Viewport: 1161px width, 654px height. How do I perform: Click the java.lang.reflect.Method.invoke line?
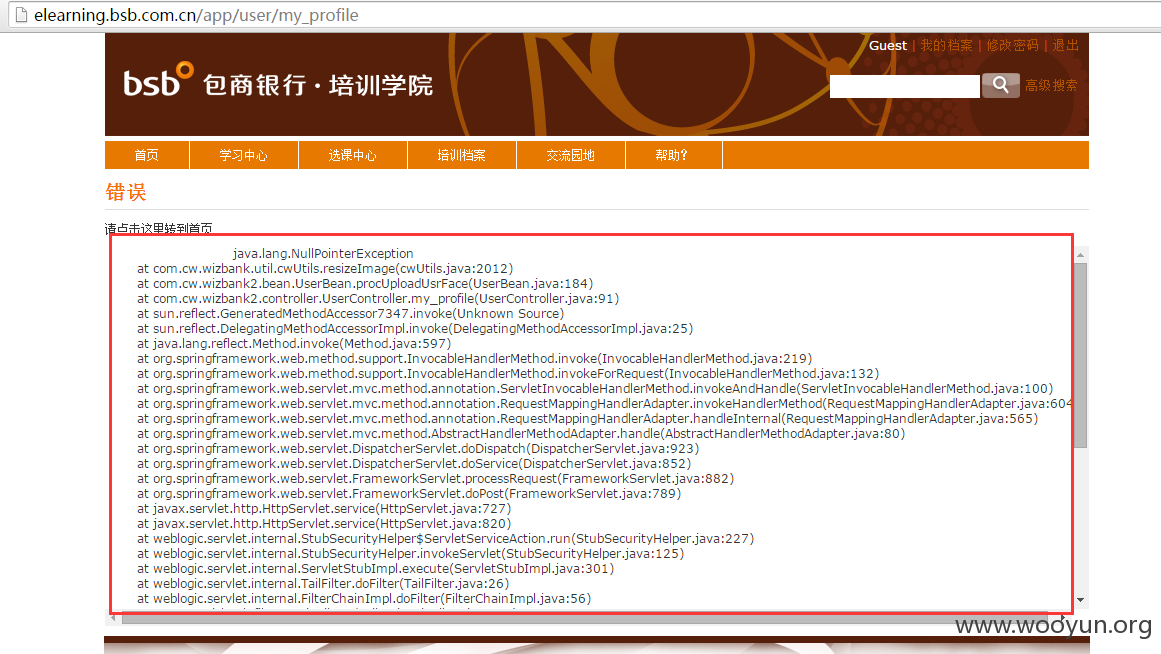pos(294,344)
